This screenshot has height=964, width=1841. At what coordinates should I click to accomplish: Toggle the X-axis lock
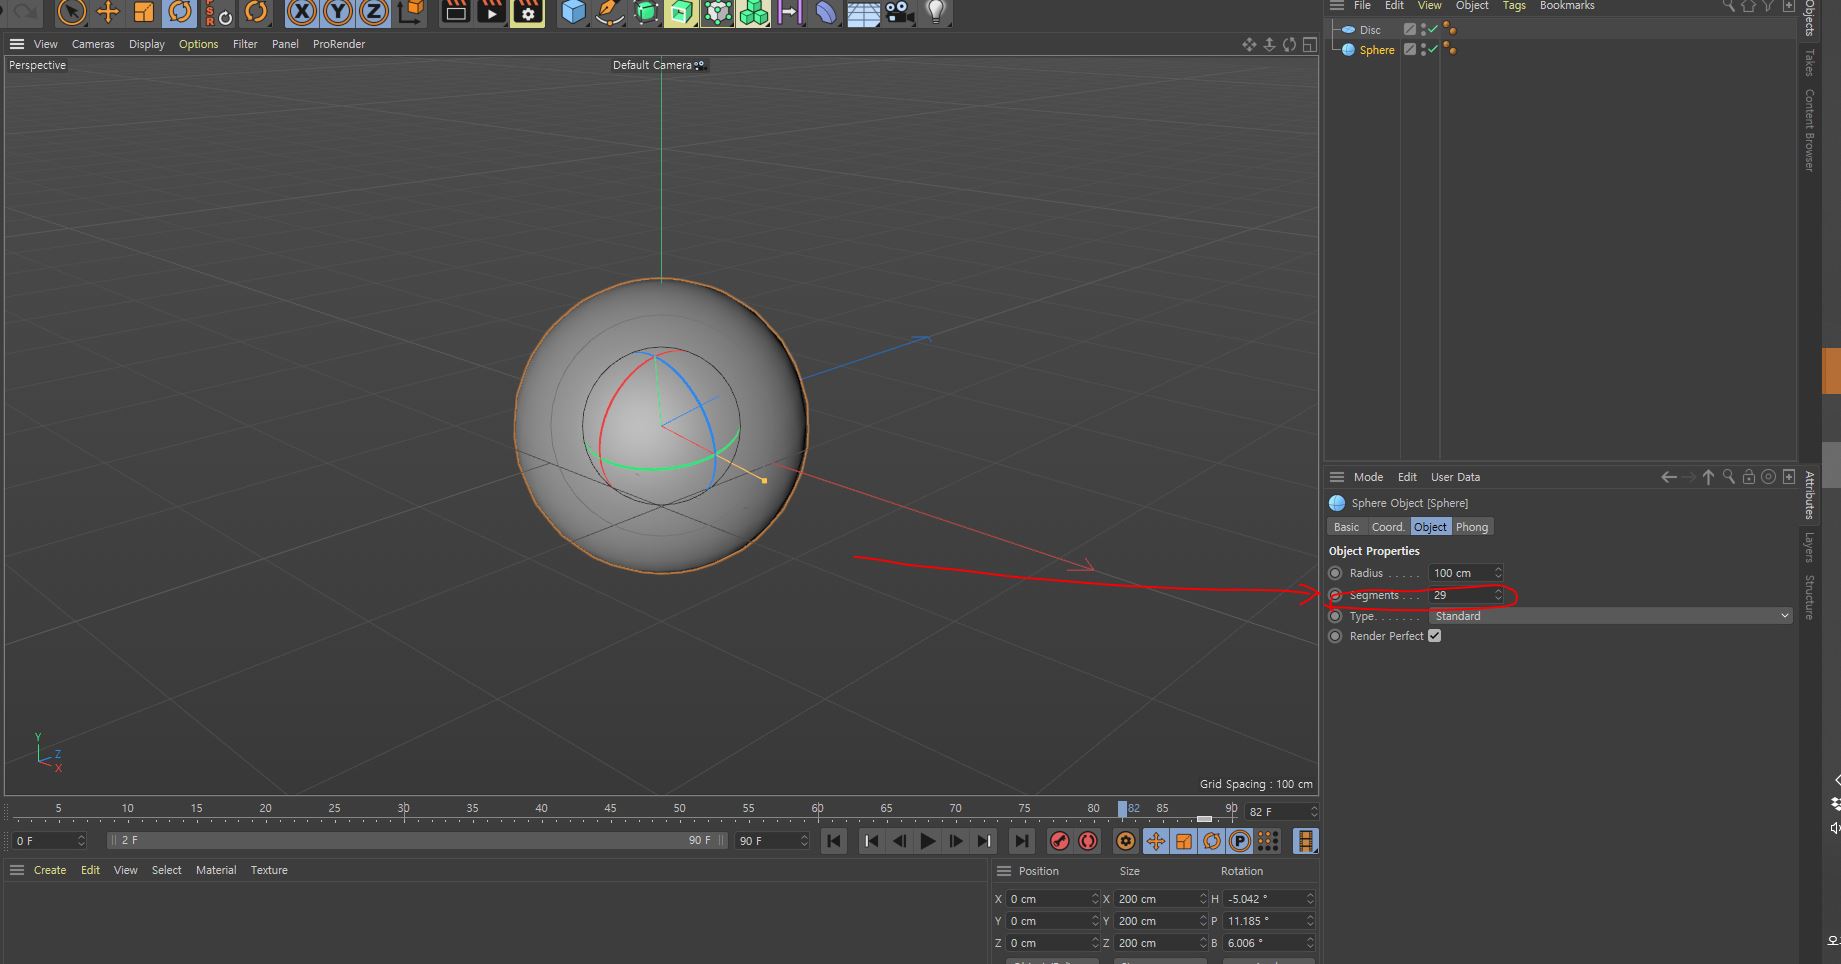coord(301,12)
